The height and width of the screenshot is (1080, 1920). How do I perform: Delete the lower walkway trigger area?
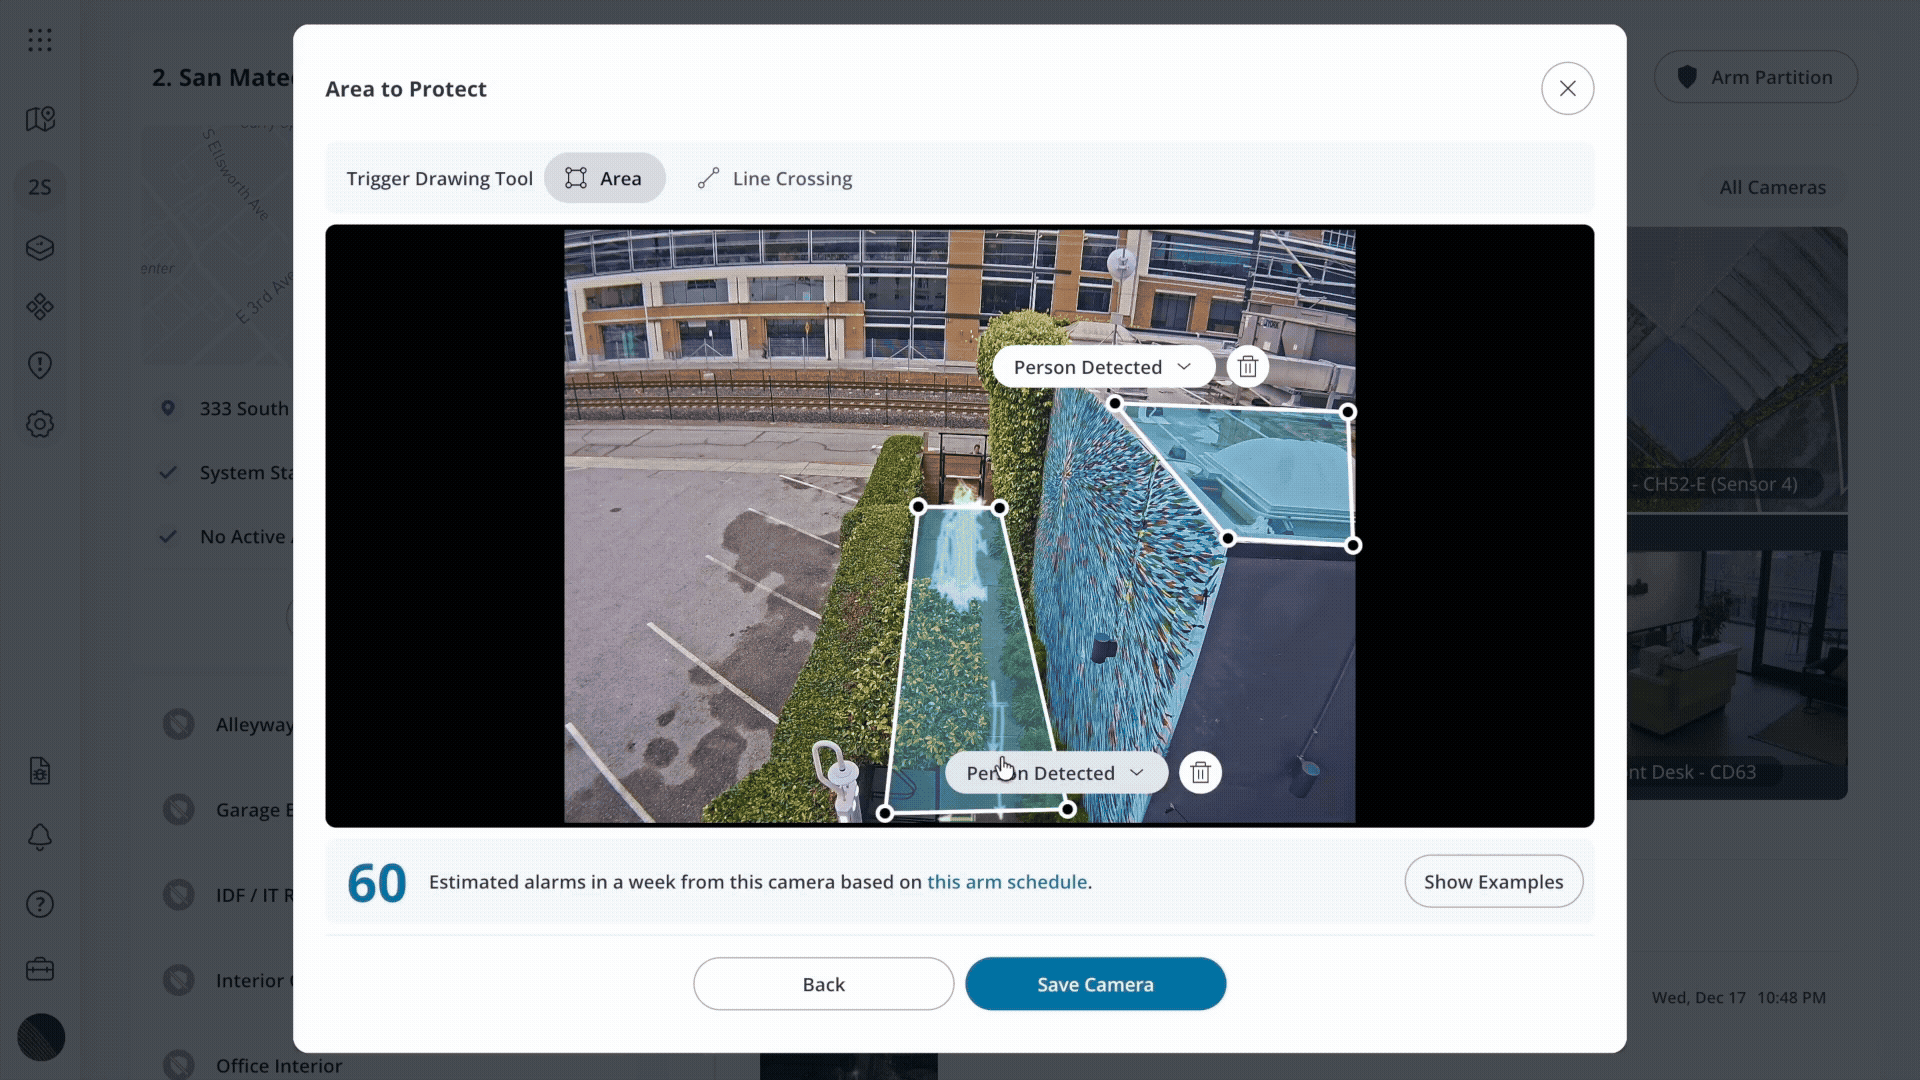pos(1200,773)
